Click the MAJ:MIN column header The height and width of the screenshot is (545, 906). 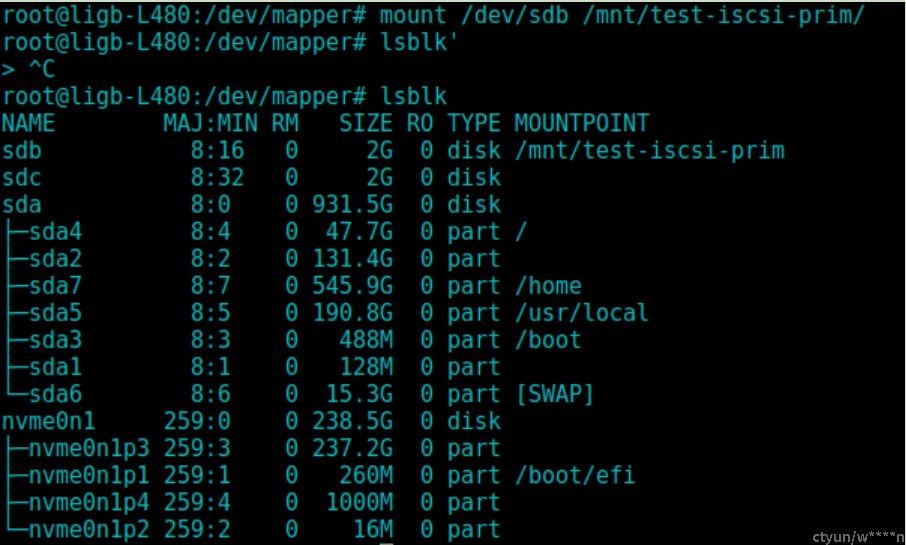pos(210,124)
